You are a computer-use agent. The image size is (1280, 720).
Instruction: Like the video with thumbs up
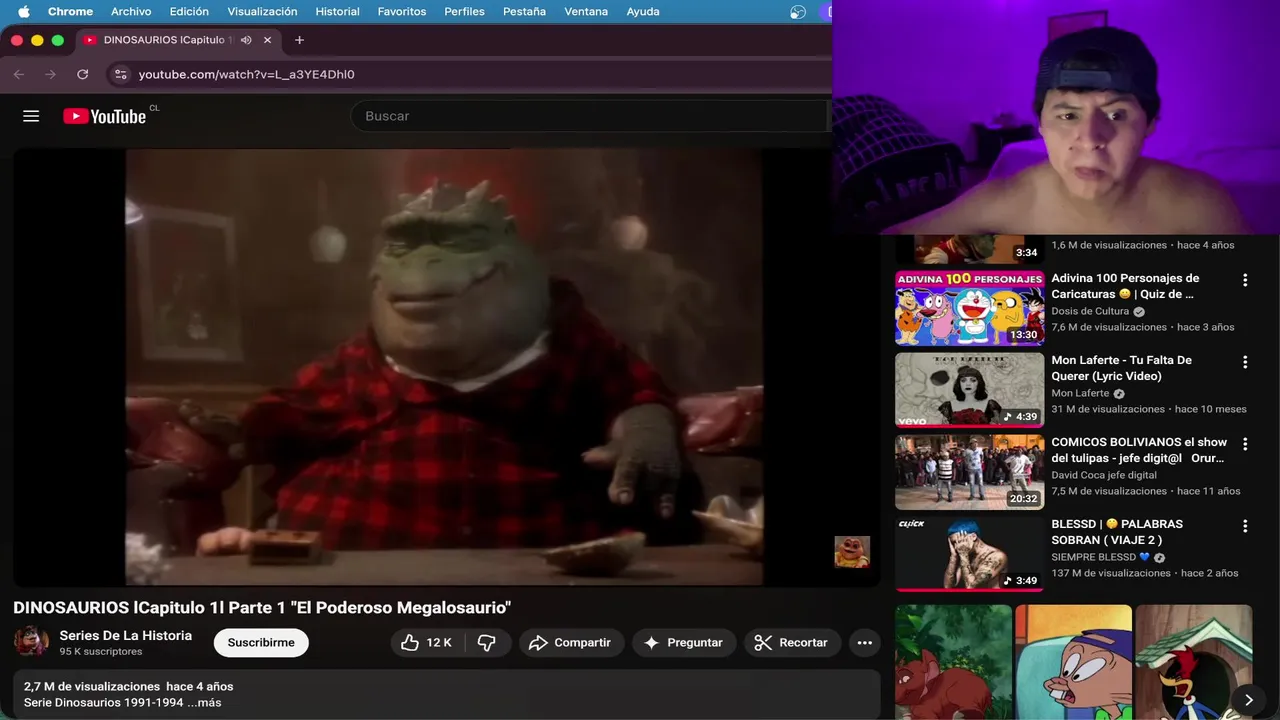(425, 642)
